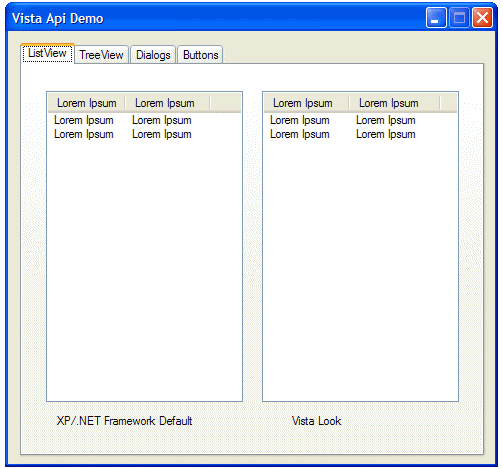The image size is (503, 469).
Task: Switch to the ListView tab
Action: 47,53
